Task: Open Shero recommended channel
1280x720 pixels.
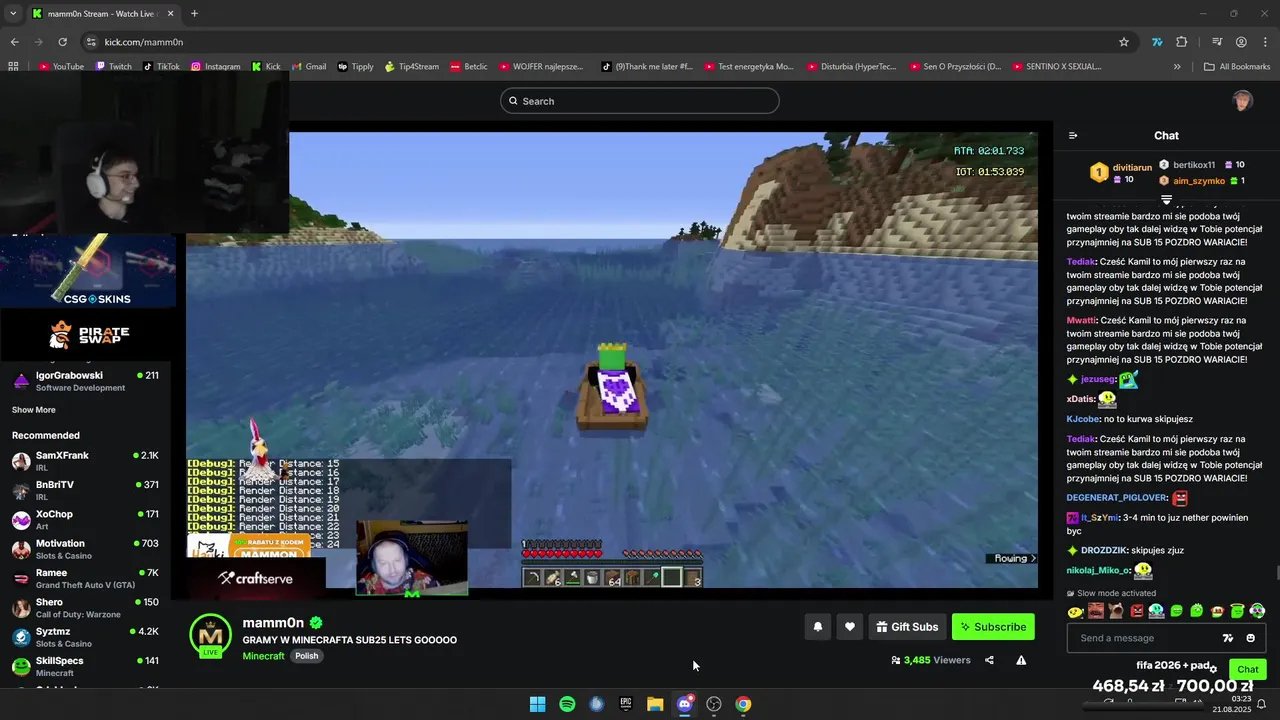Action: 85,608
